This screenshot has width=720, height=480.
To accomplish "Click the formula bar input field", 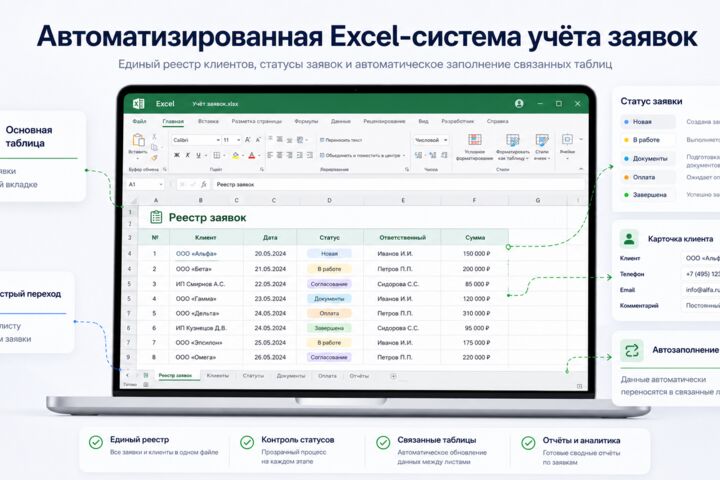I will [x=398, y=185].
